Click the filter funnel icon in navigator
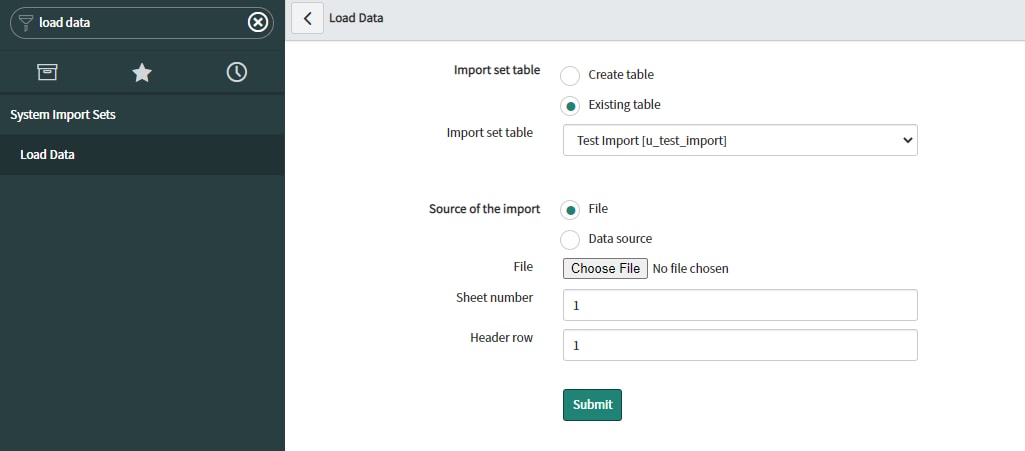The width and height of the screenshot is (1025, 451). (25, 23)
